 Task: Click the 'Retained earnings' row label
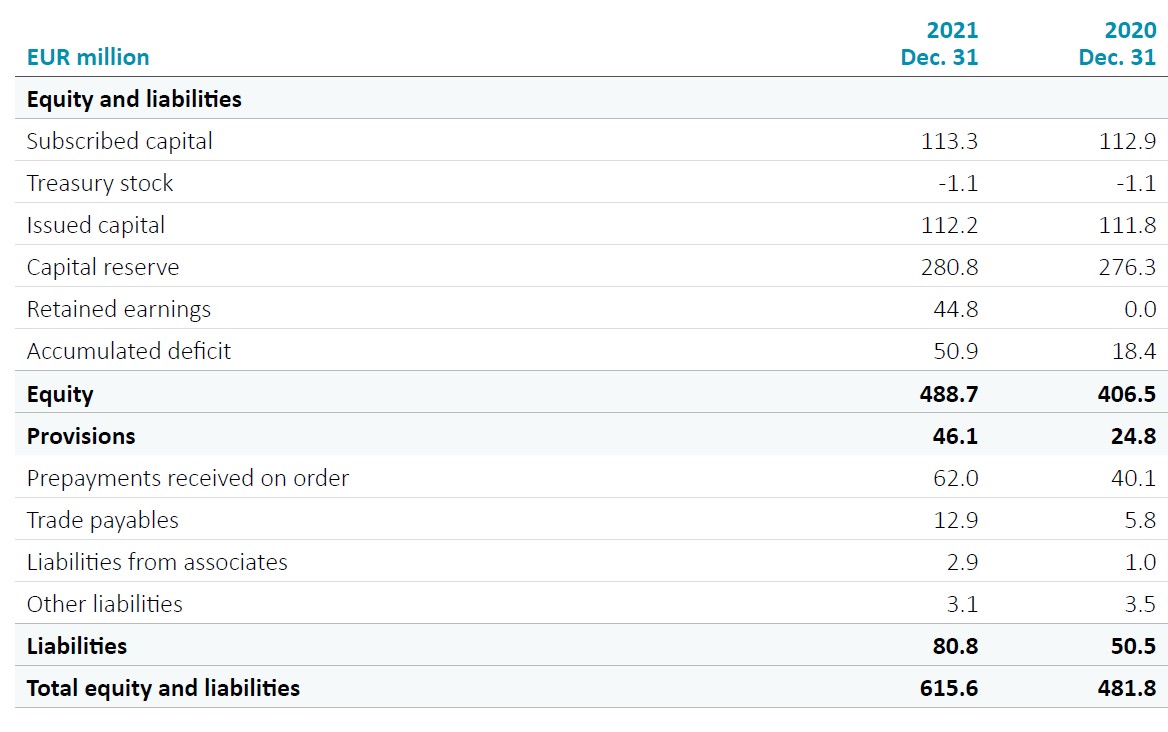coord(119,309)
